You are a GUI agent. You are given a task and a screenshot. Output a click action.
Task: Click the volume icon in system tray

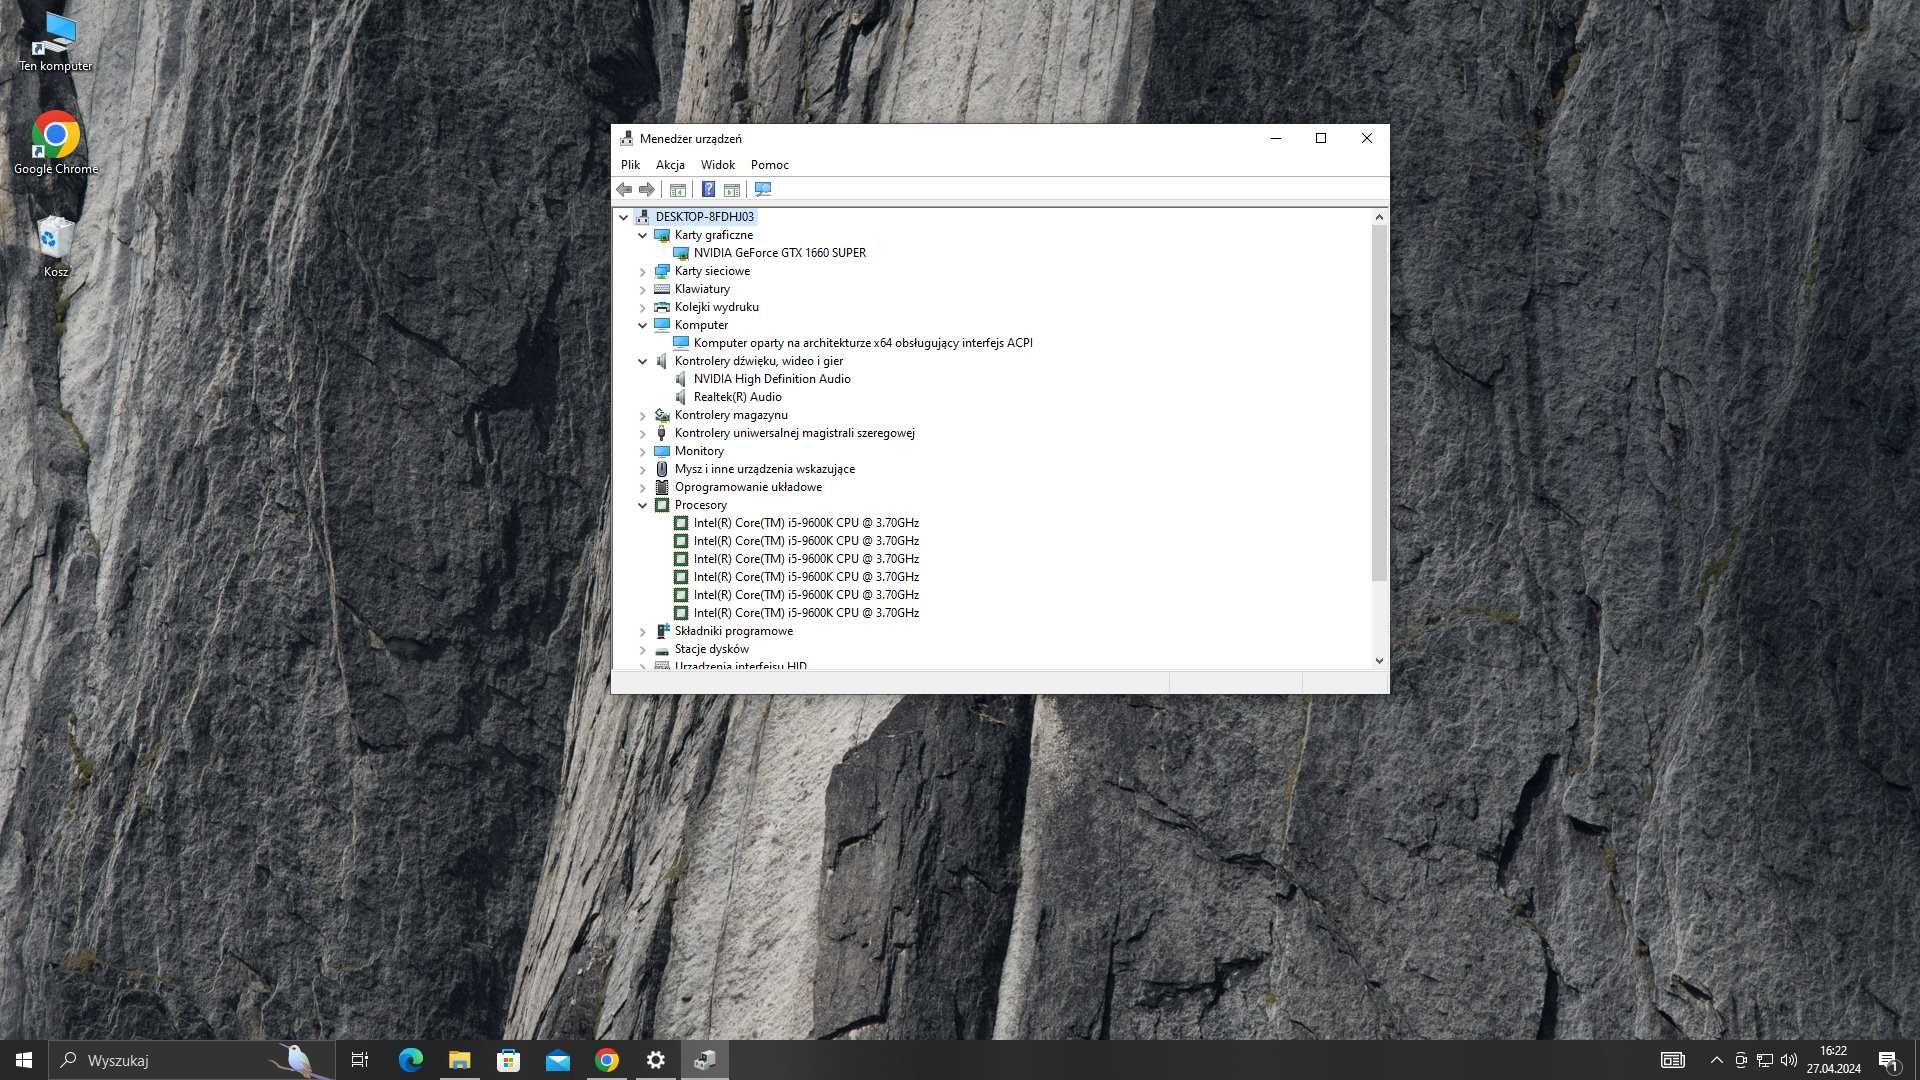[x=1789, y=1060]
